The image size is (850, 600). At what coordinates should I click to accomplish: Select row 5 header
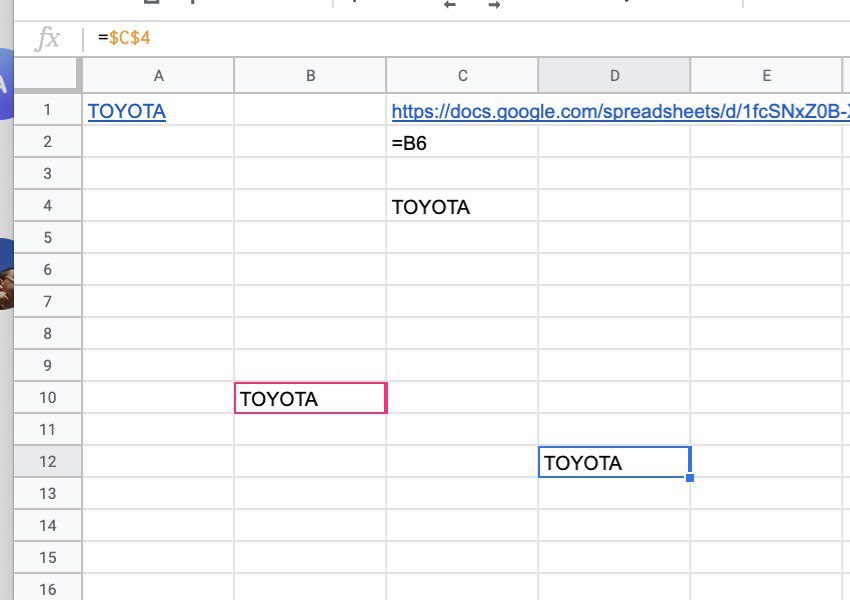48,238
